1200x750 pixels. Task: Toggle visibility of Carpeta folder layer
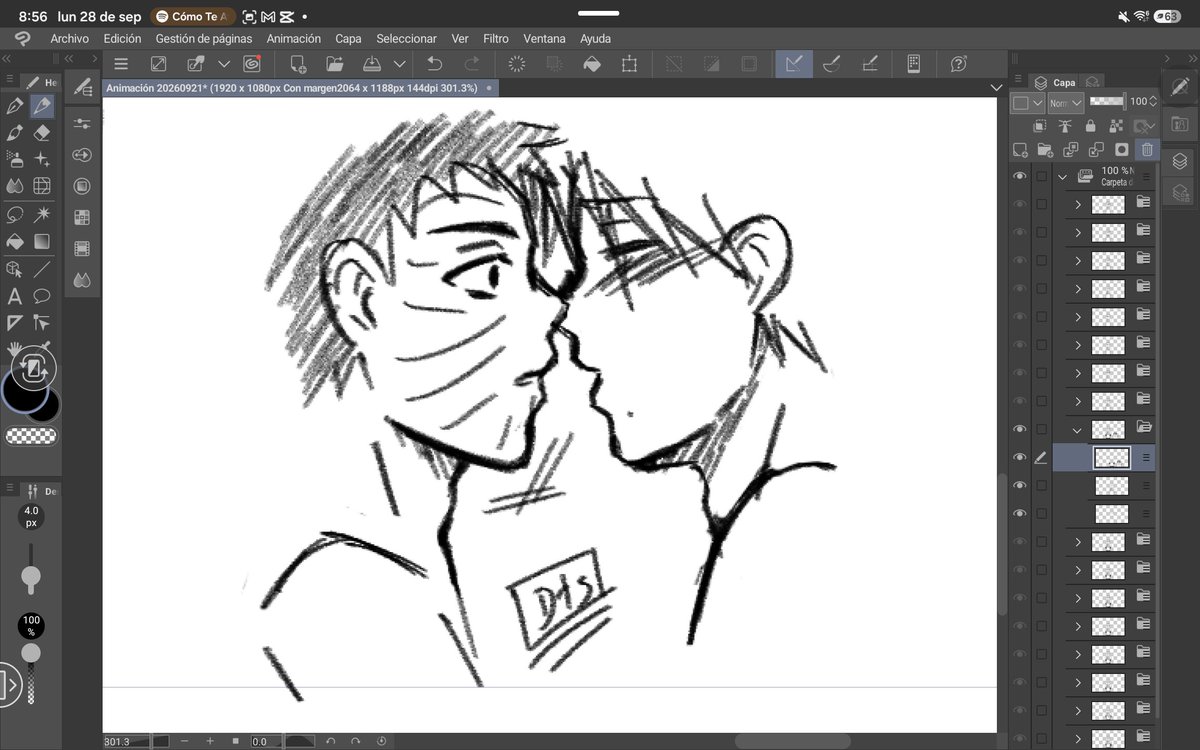pos(1020,176)
